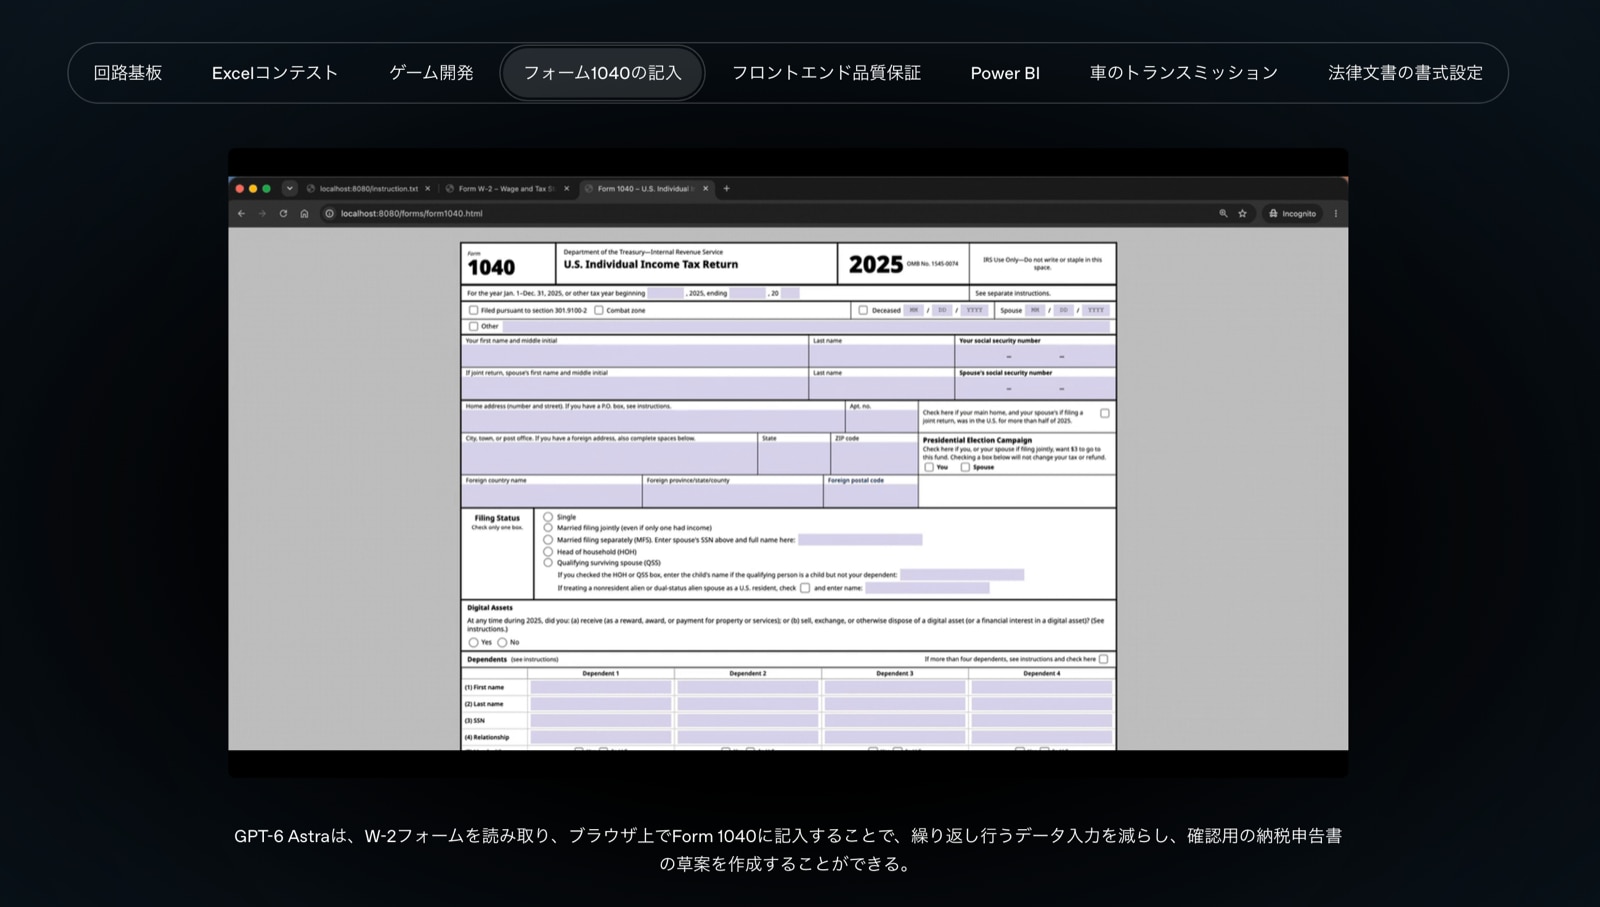Click spouse's first name and middle initial field
The width and height of the screenshot is (1600, 907).
tap(635, 388)
